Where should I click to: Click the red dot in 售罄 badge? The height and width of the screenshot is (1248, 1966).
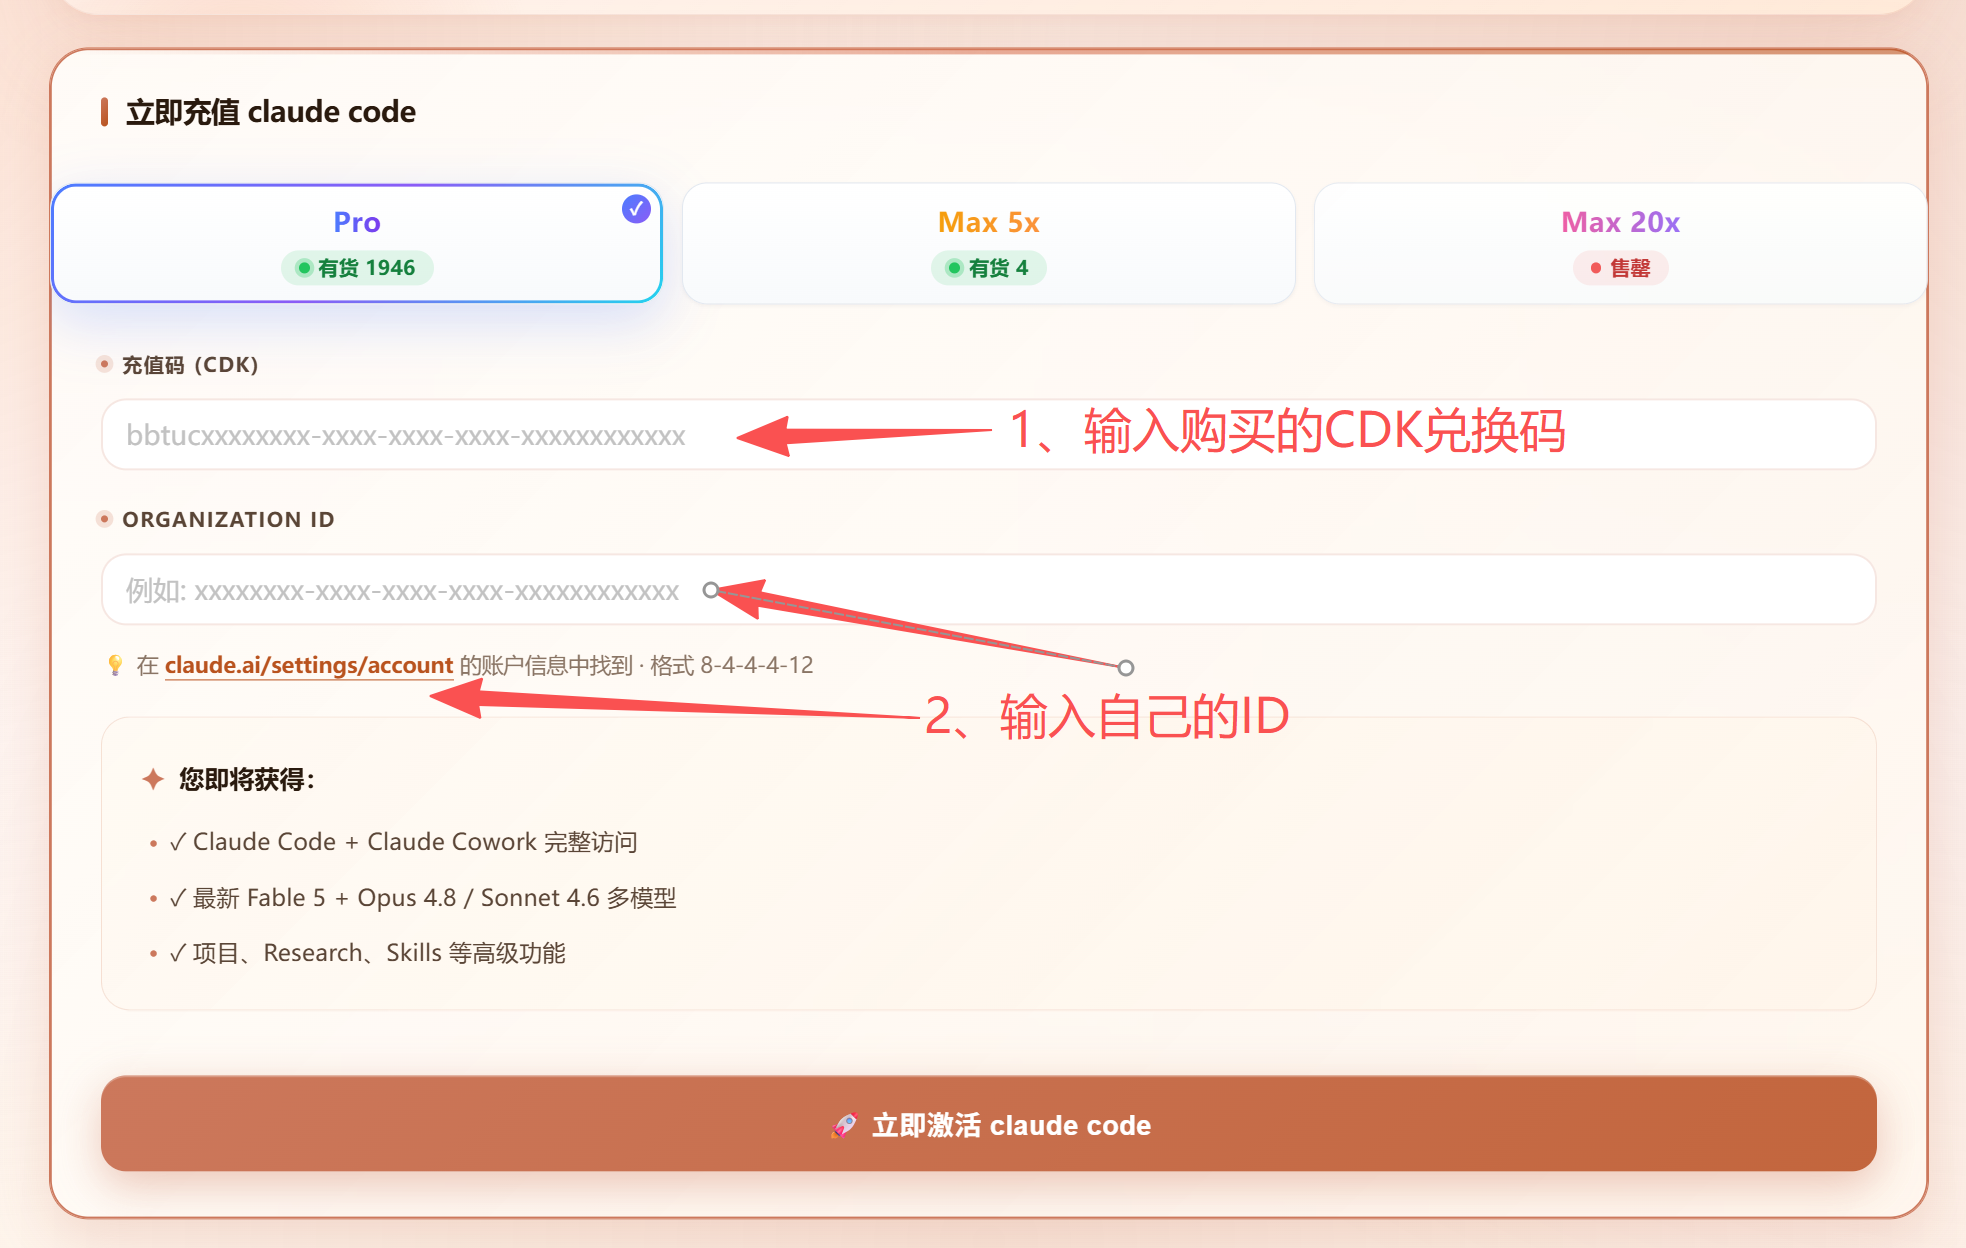1596,268
